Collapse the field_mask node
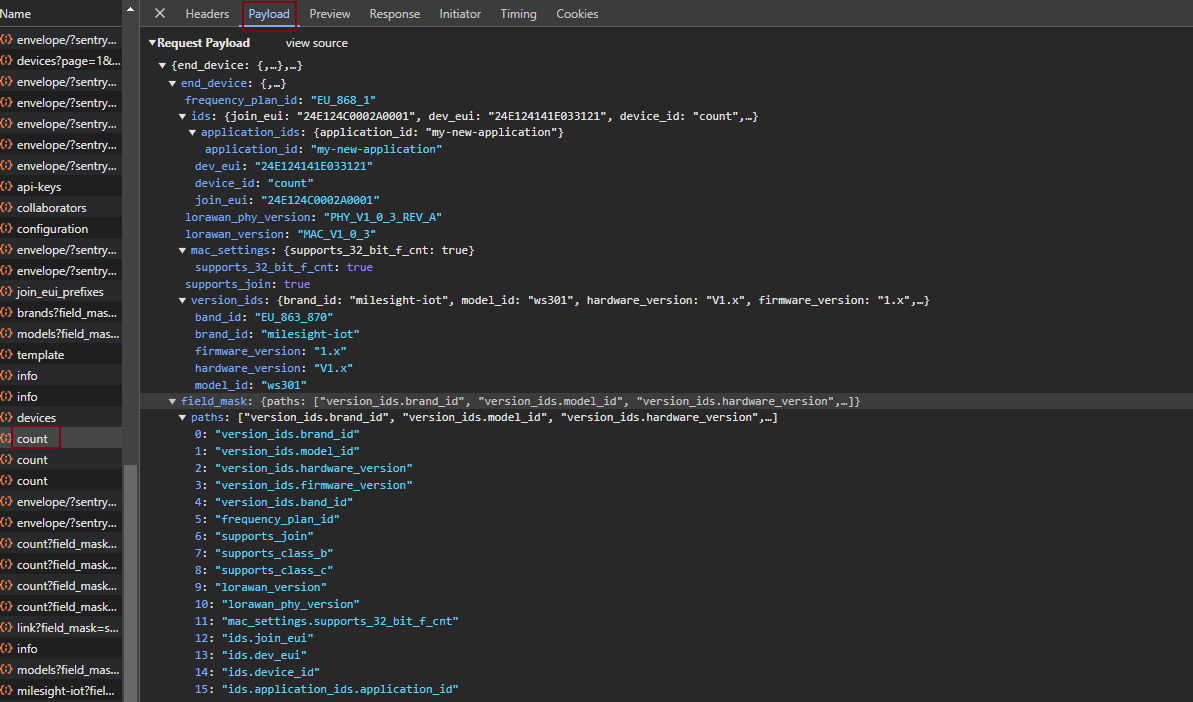This screenshot has height=702, width=1193. pyautogui.click(x=172, y=401)
